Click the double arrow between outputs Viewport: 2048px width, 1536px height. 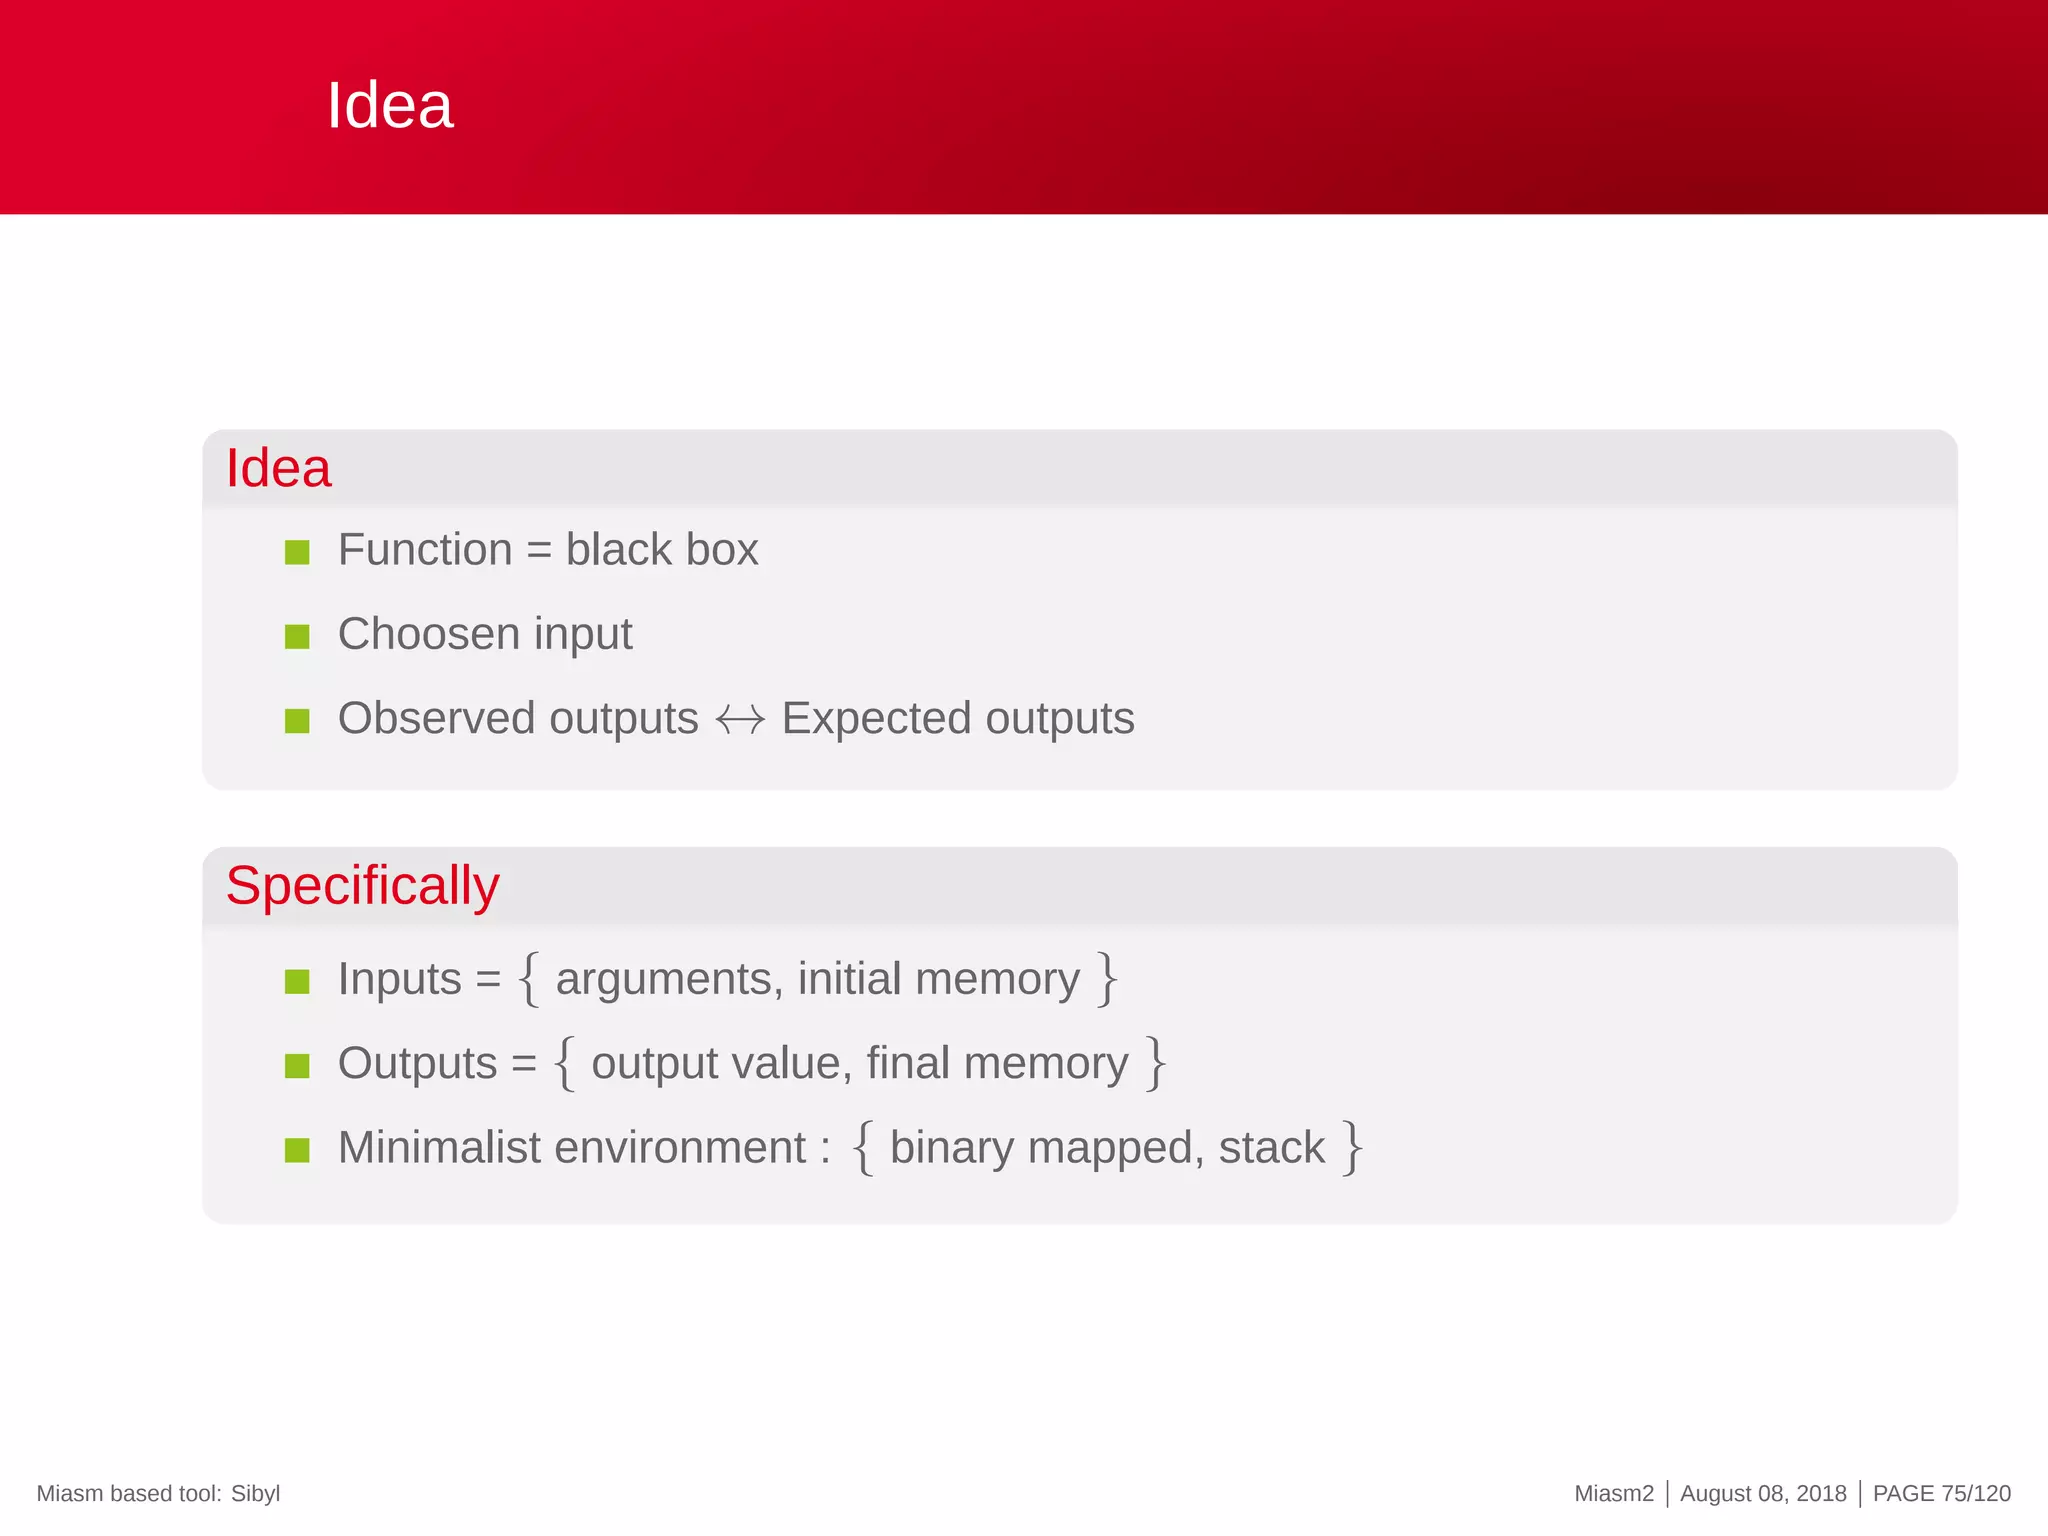[740, 719]
